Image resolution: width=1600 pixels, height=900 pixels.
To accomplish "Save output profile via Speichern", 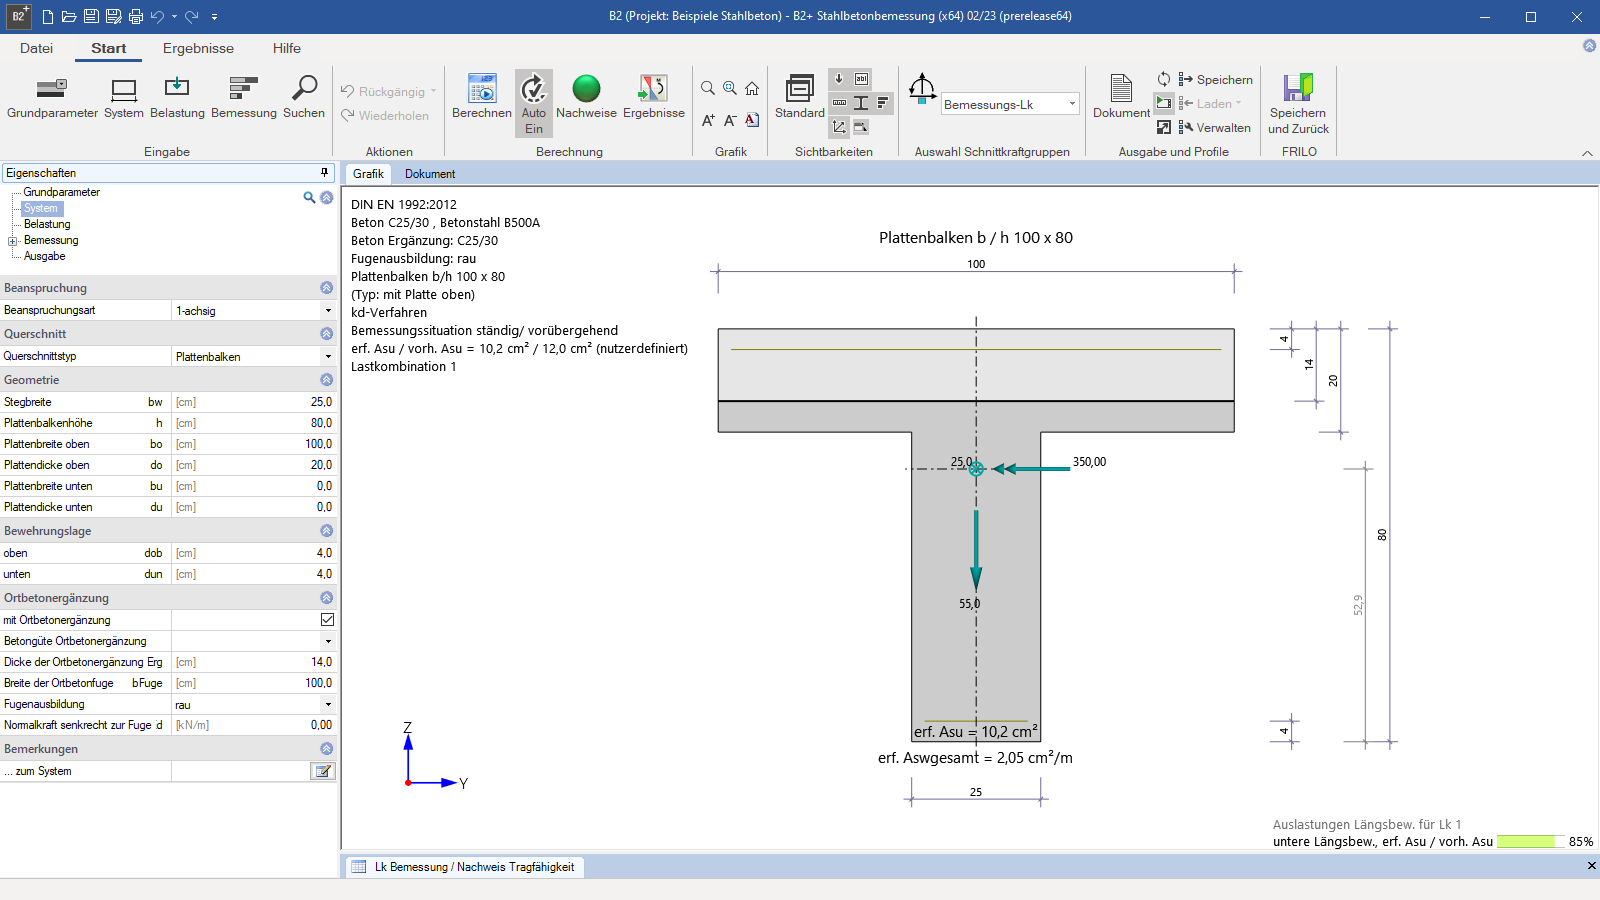I will pos(1215,79).
